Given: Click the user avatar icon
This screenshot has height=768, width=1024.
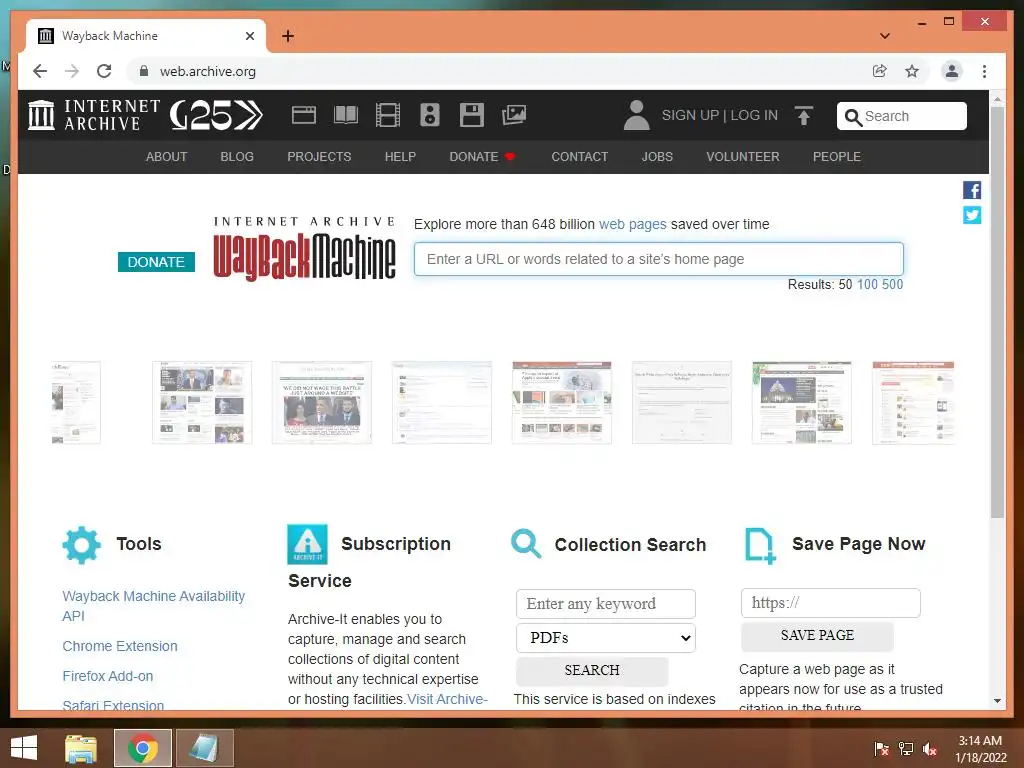Looking at the screenshot, I should point(636,115).
